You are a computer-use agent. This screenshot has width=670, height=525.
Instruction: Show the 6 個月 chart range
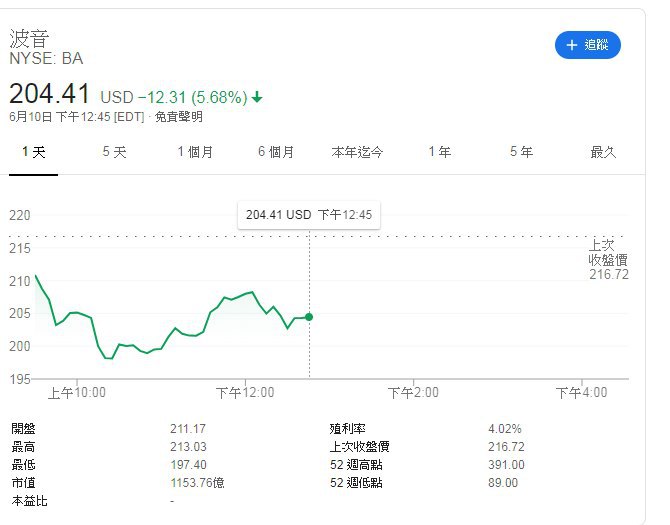pyautogui.click(x=276, y=152)
